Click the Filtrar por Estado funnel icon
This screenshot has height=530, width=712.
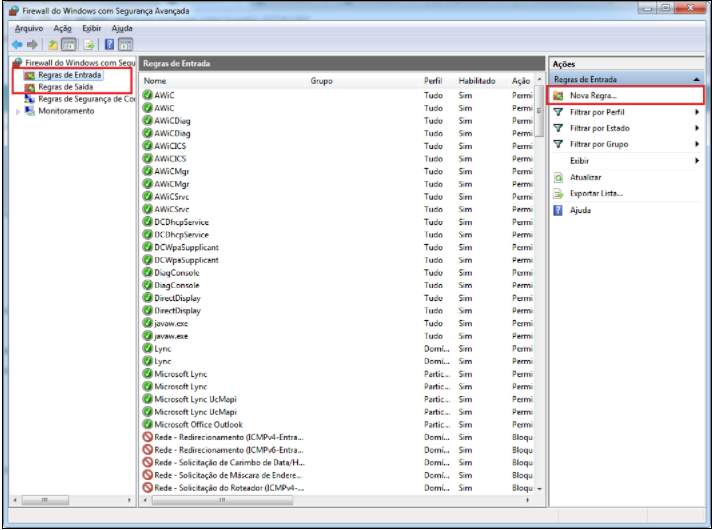(558, 128)
